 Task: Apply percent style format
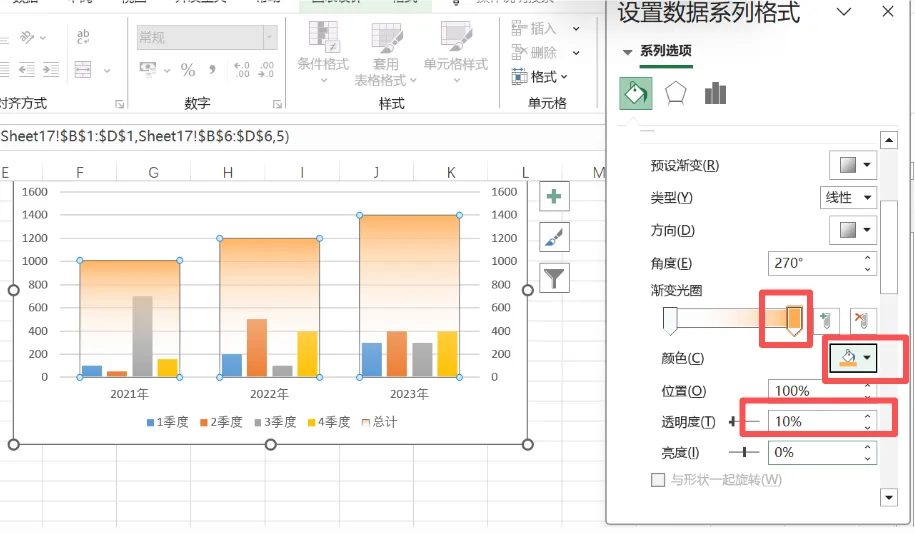click(x=187, y=70)
